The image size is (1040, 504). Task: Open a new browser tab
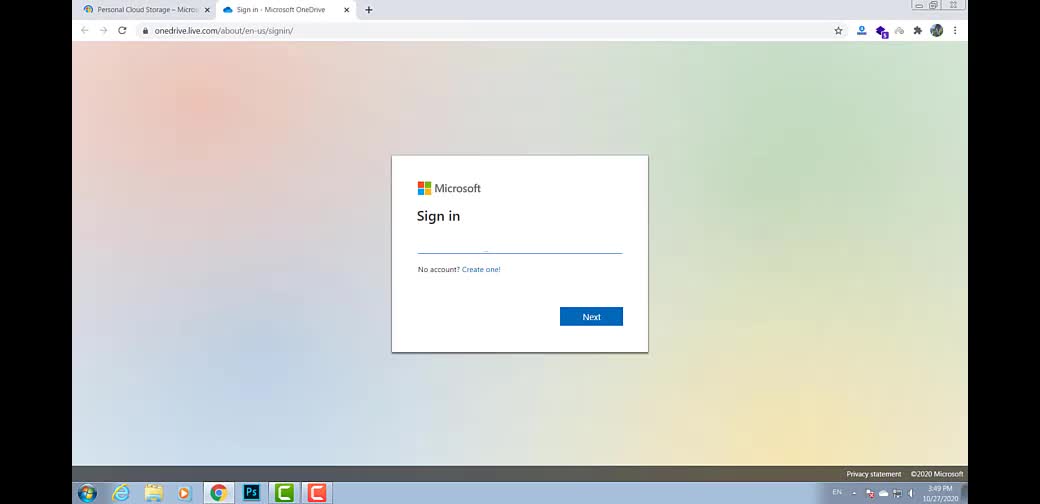coord(369,10)
